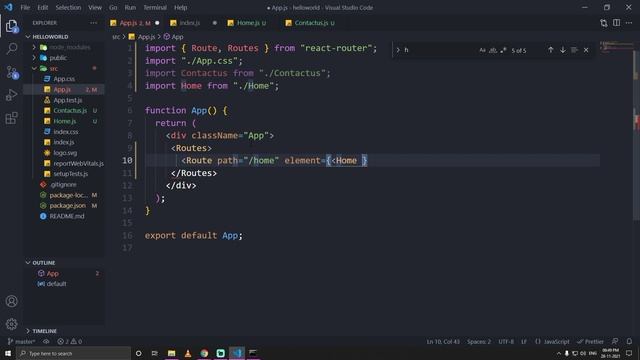Open the Selection menu
Screen dimensions: 640x360
click(68, 7)
